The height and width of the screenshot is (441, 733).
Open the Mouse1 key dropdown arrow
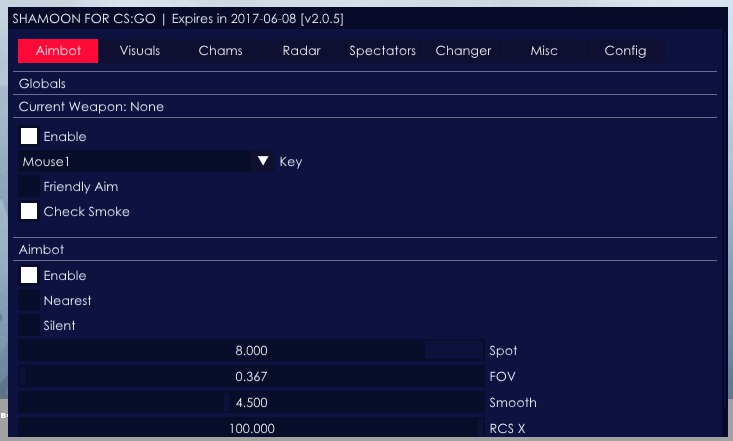(263, 161)
